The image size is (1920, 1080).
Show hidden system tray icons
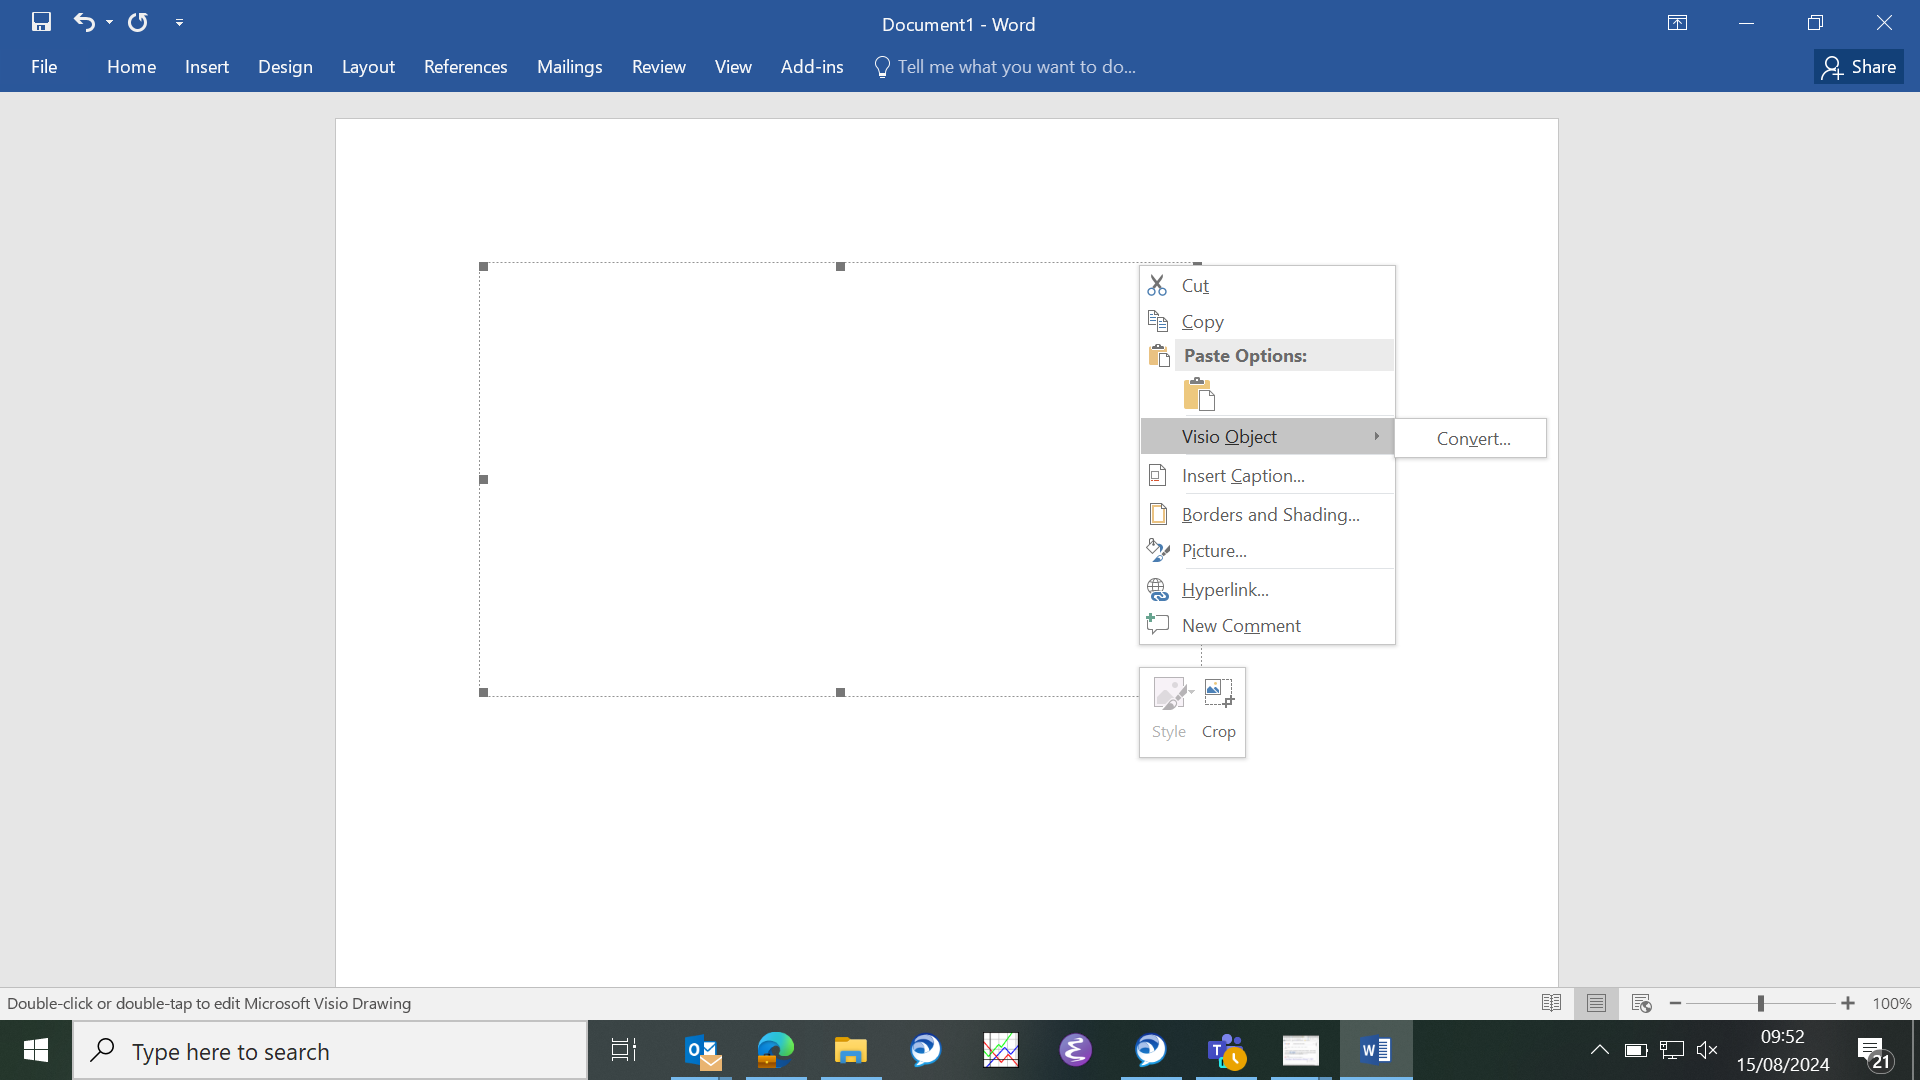[1599, 1050]
